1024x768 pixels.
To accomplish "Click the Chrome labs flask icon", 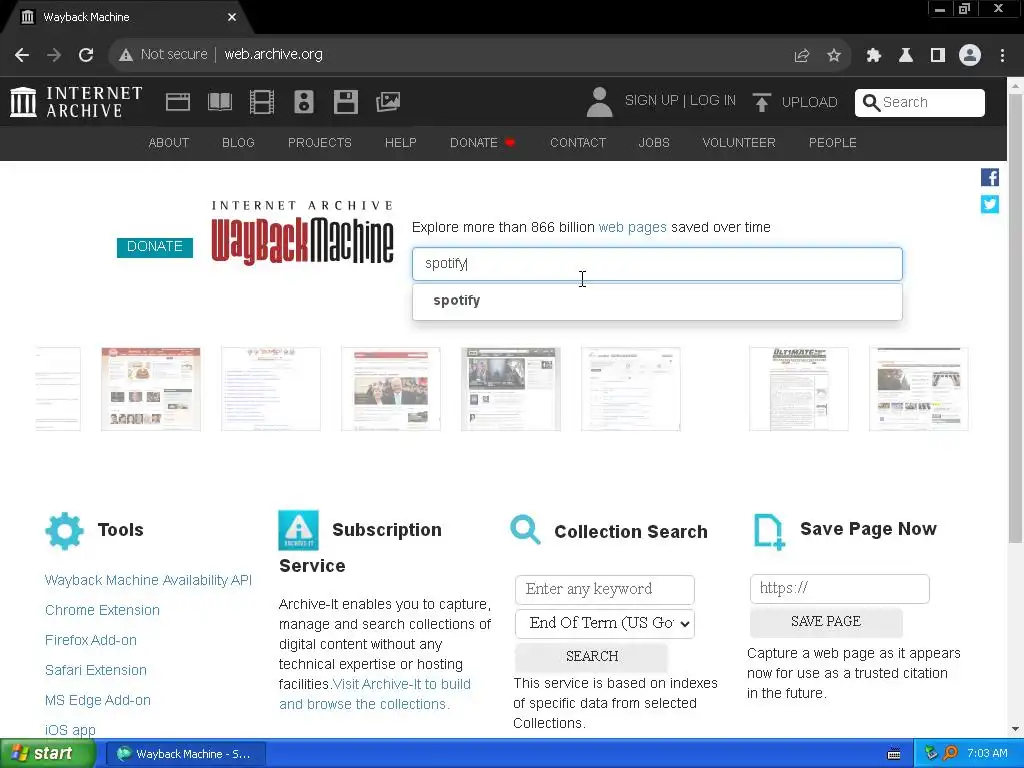I will pos(905,56).
